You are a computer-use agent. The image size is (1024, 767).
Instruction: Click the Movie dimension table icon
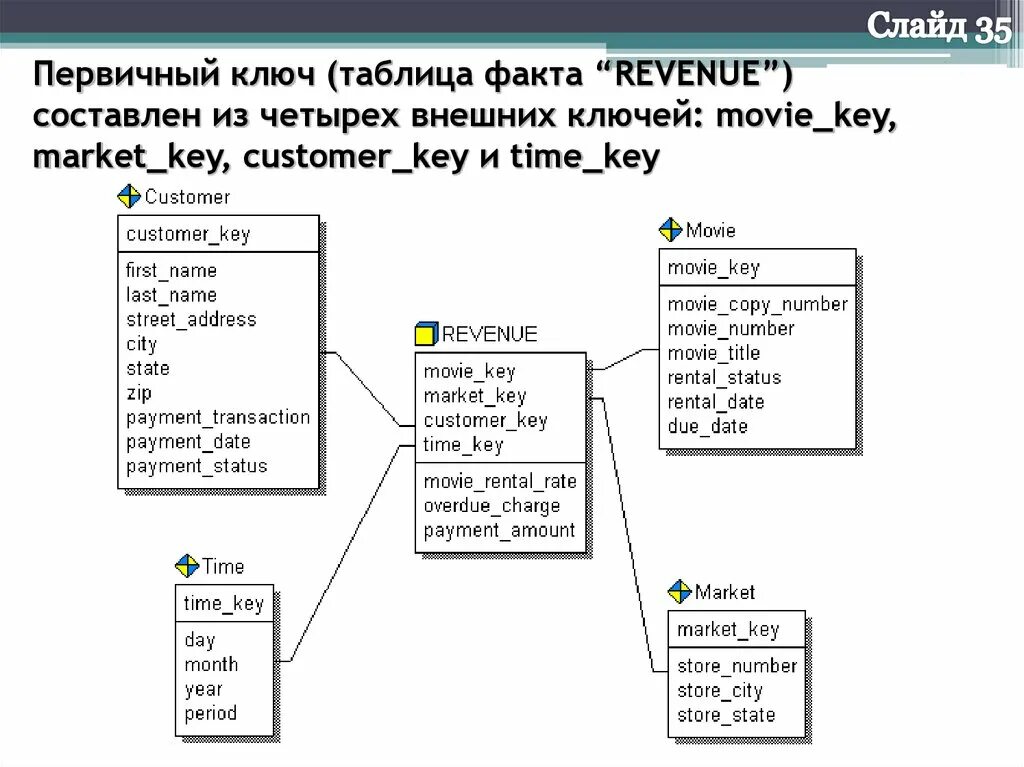pos(671,229)
